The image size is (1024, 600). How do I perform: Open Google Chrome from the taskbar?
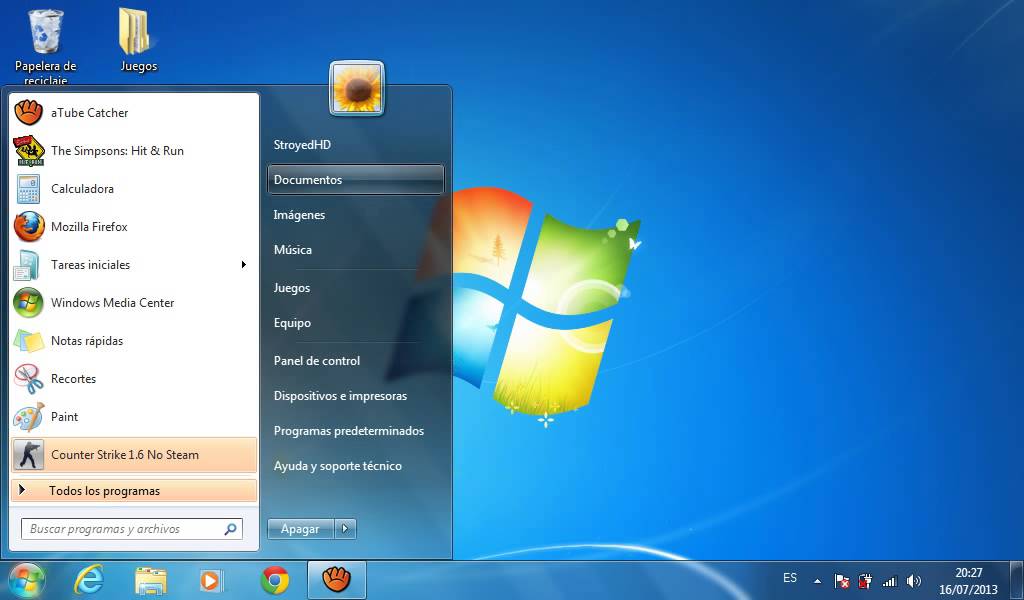(275, 580)
